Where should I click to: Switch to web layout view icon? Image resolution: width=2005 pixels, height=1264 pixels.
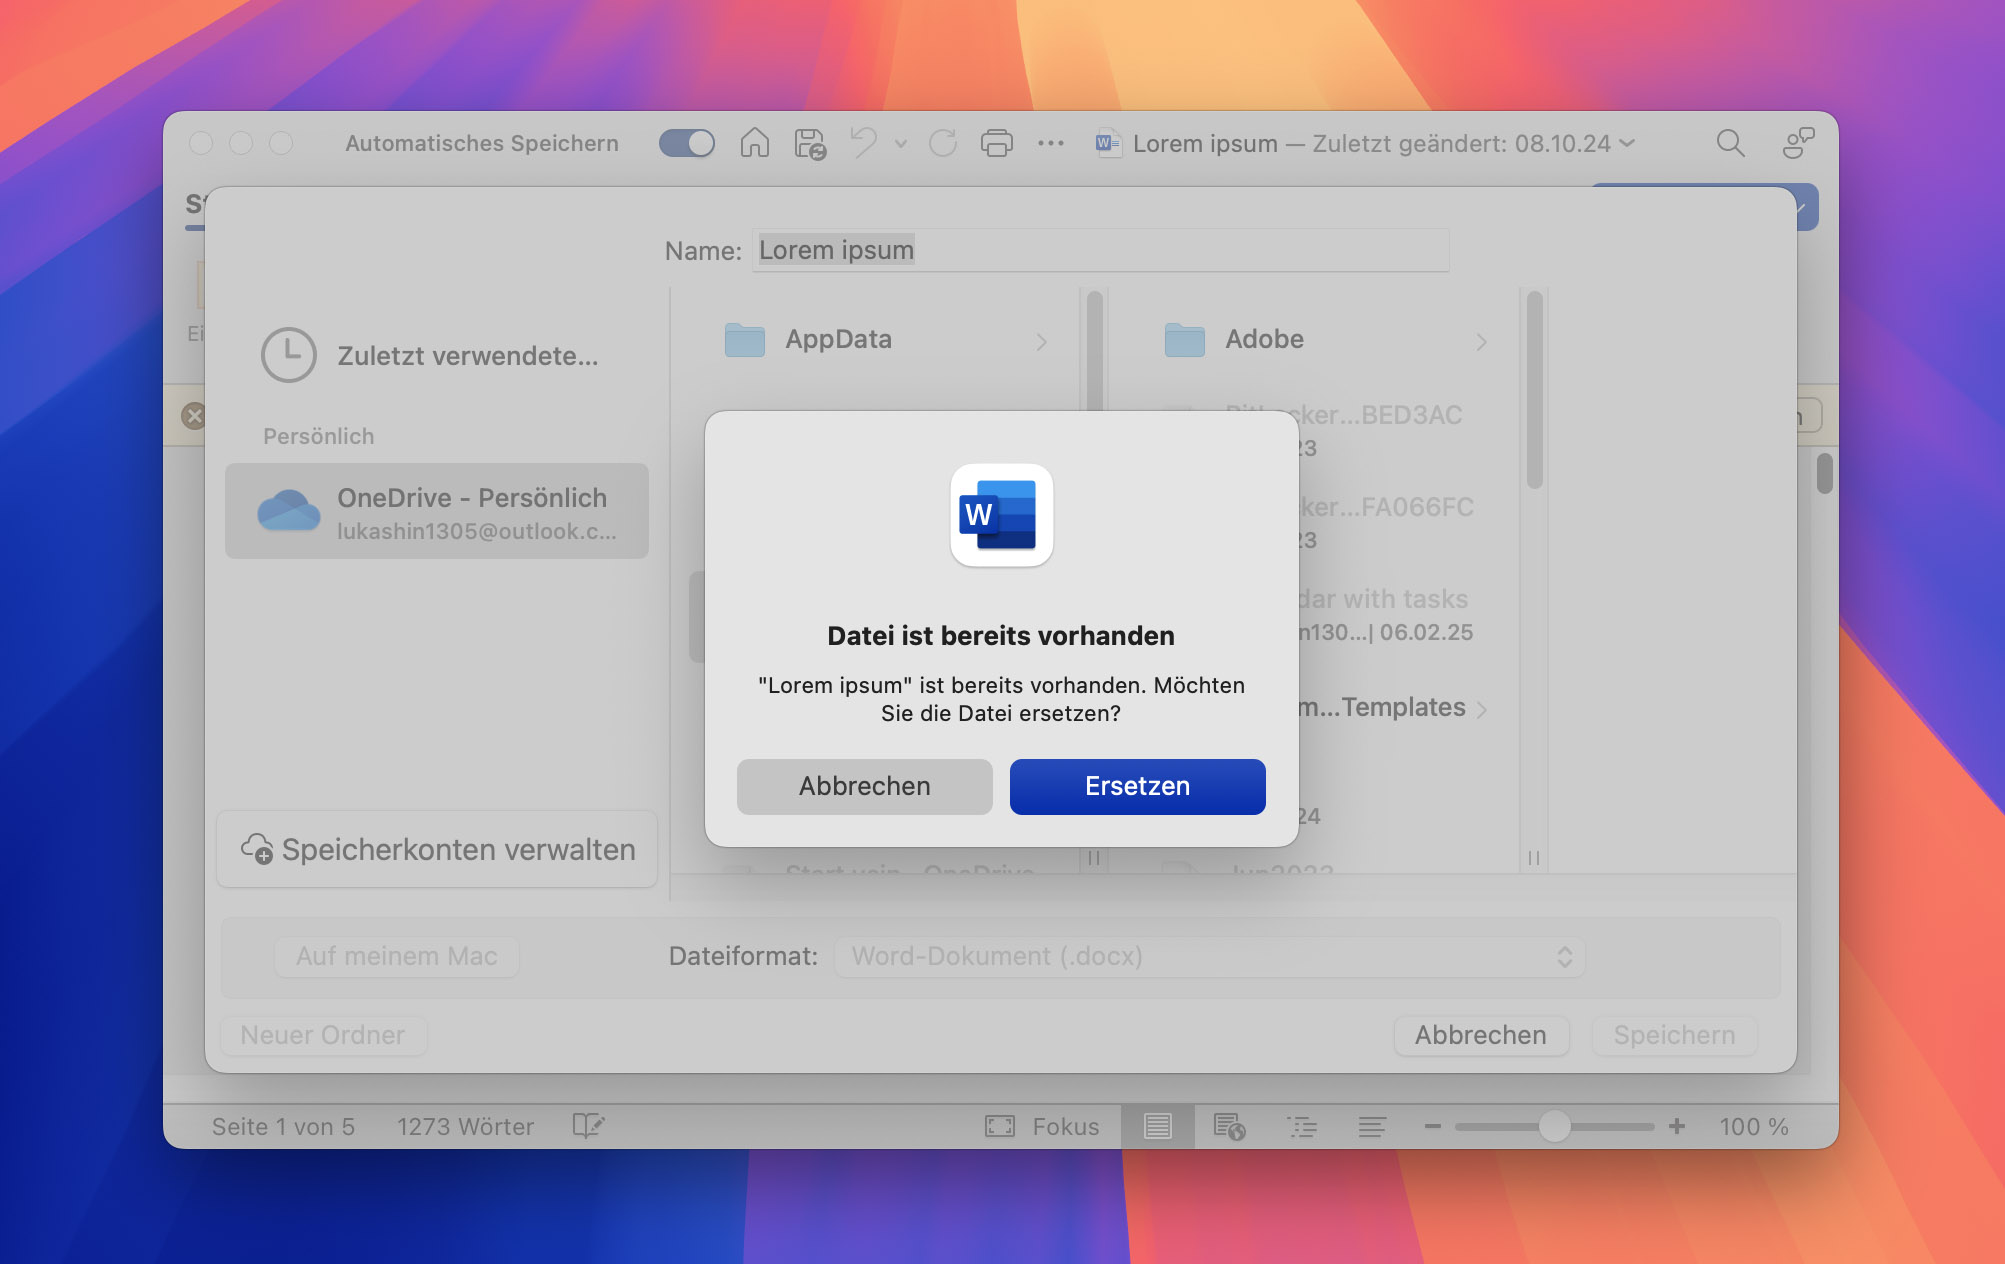tap(1229, 1127)
